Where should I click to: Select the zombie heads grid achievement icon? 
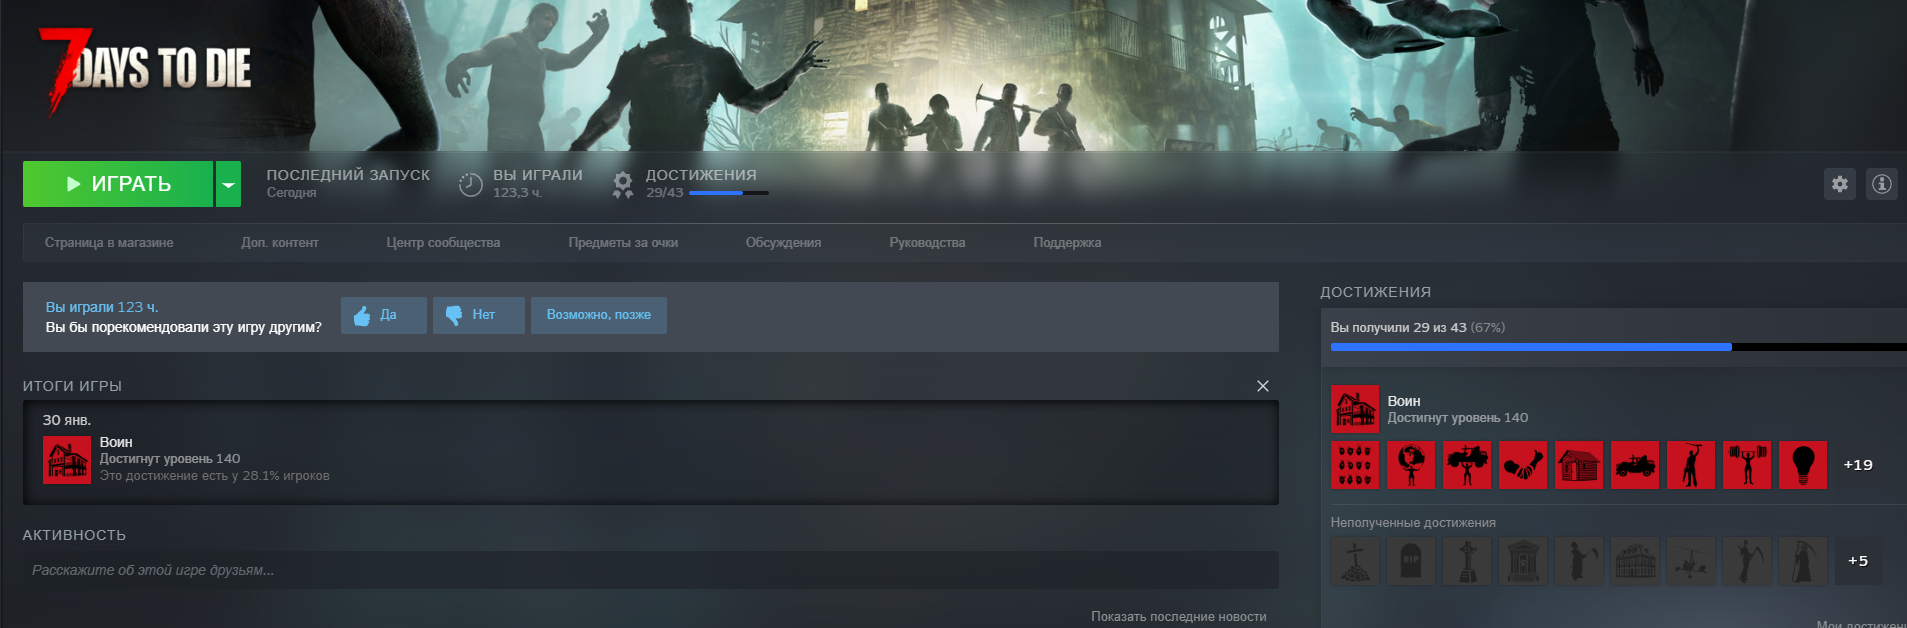(x=1355, y=465)
